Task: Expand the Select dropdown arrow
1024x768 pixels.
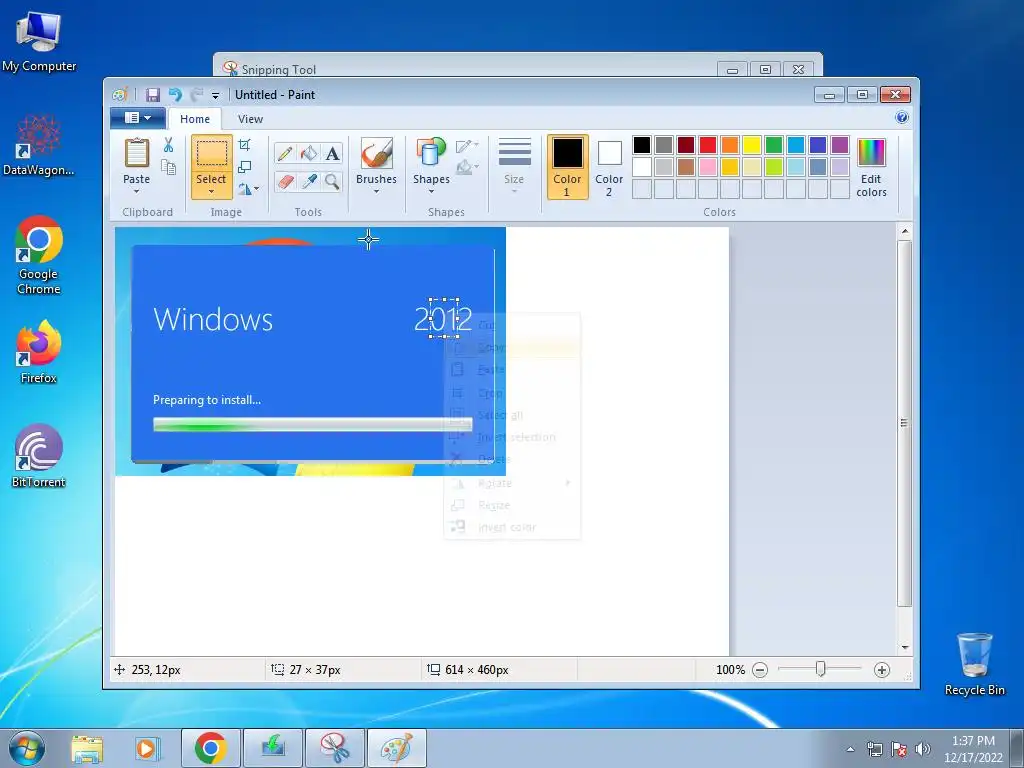Action: tap(212, 191)
